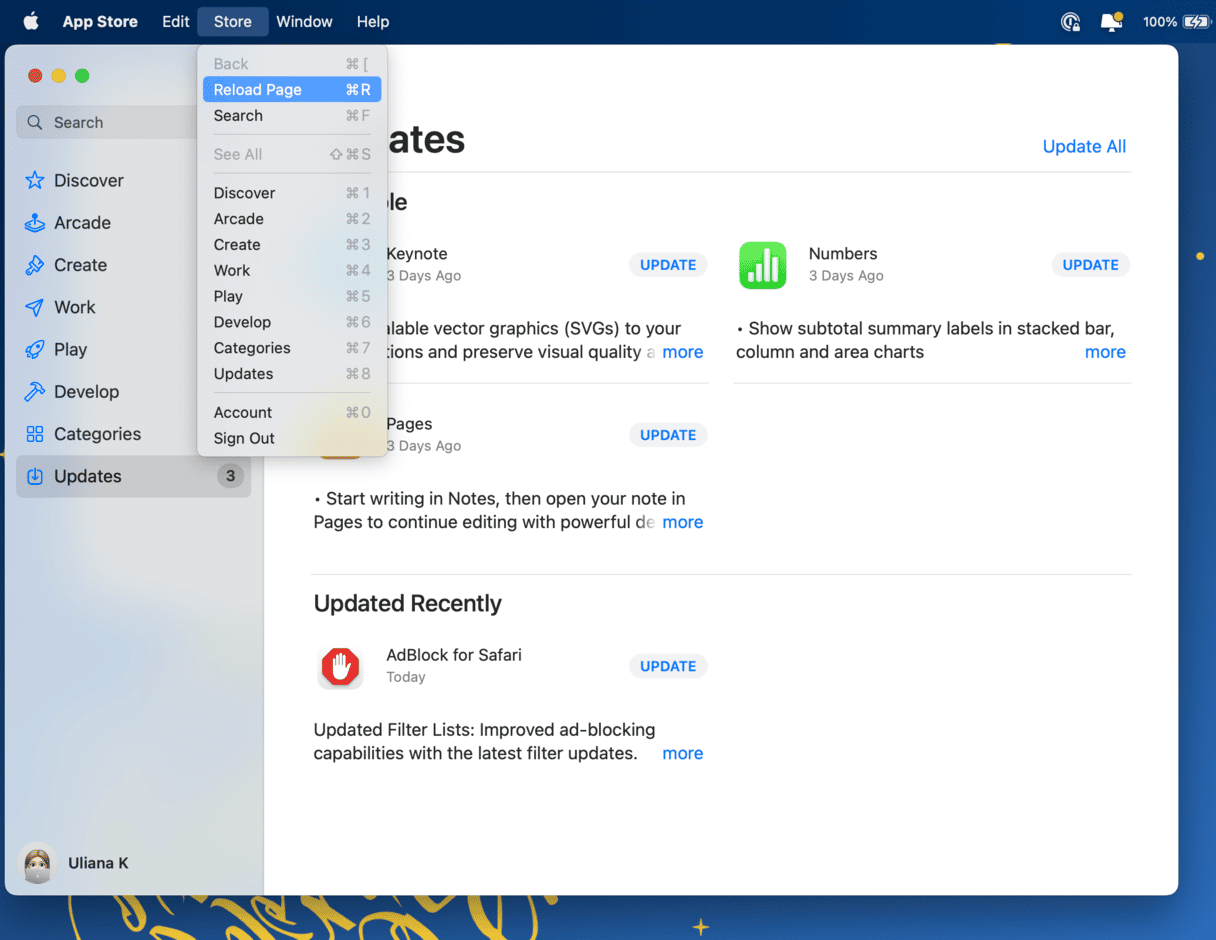Open the App Store application menu
1216x940 pixels.
click(x=100, y=21)
